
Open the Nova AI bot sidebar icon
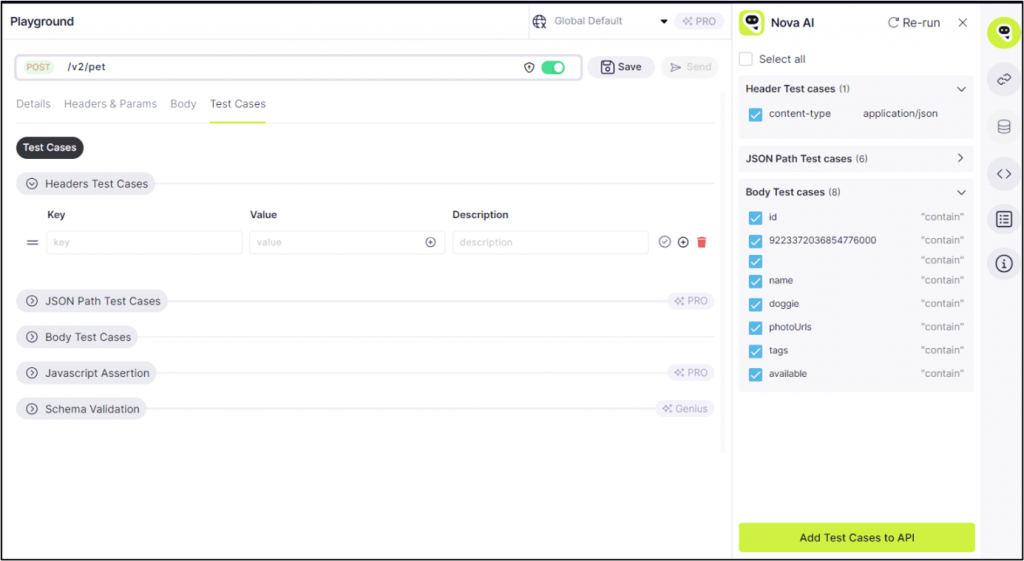coord(1004,33)
